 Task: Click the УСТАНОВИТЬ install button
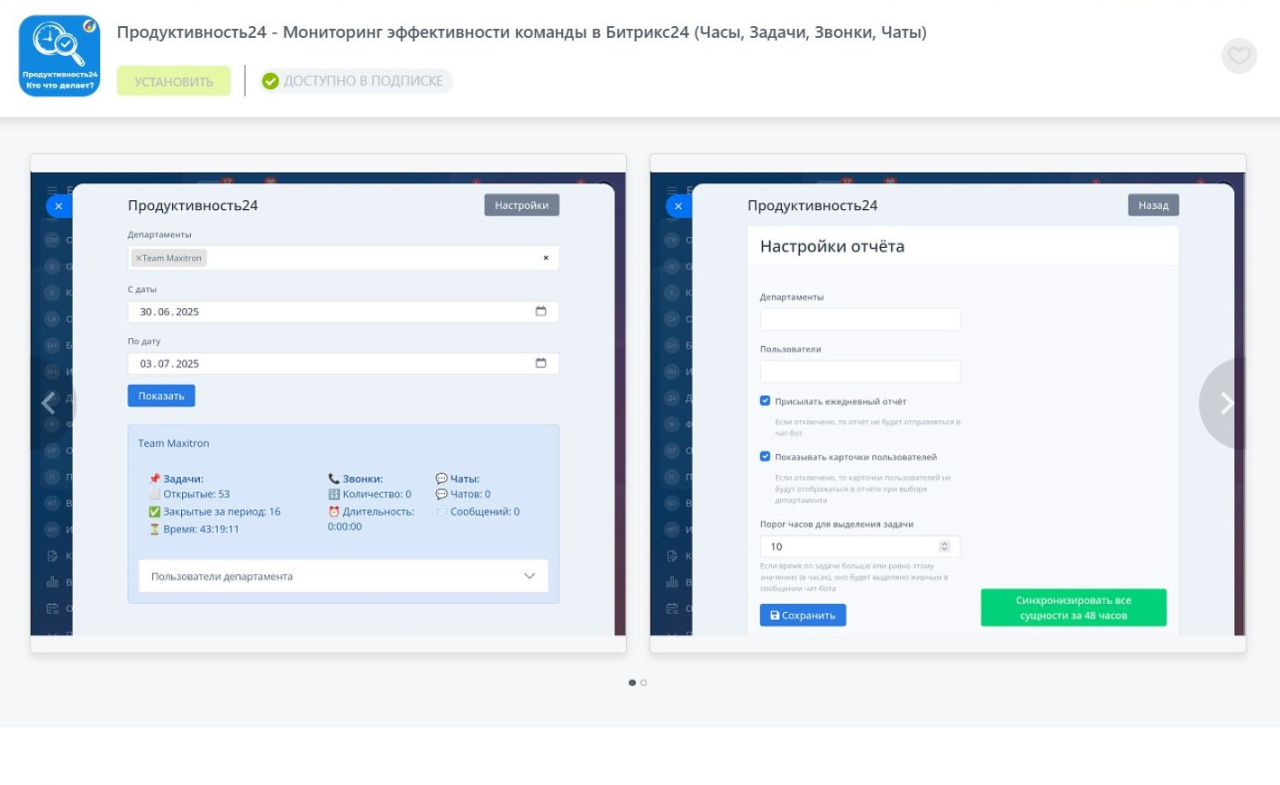point(174,81)
